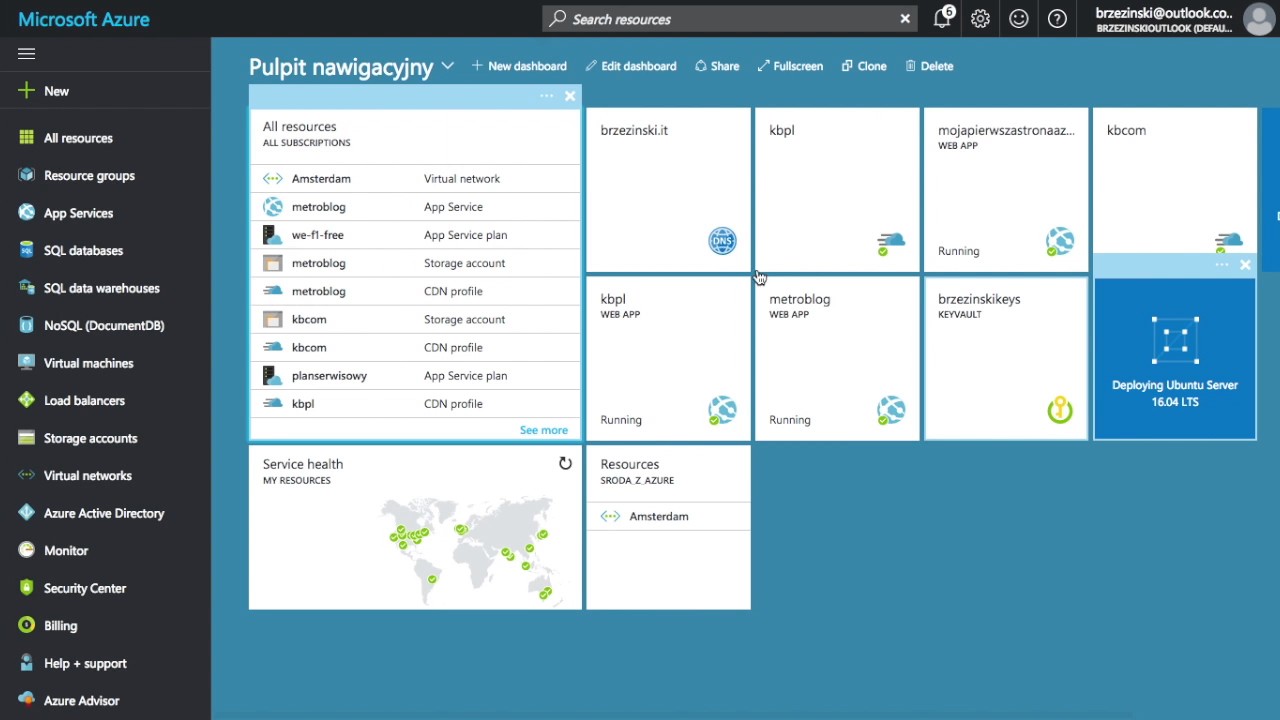1280x720 pixels.
Task: Close the Deploying Ubuntu Server tile
Action: pos(1245,265)
